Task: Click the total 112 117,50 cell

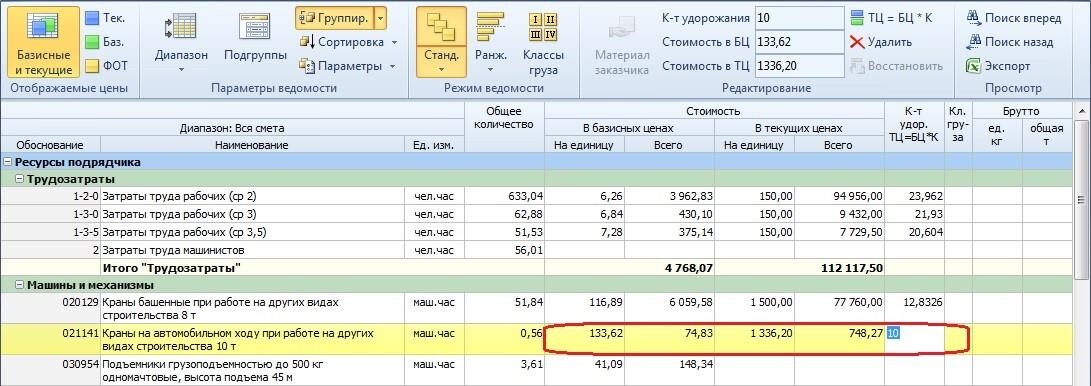Action: [x=839, y=267]
